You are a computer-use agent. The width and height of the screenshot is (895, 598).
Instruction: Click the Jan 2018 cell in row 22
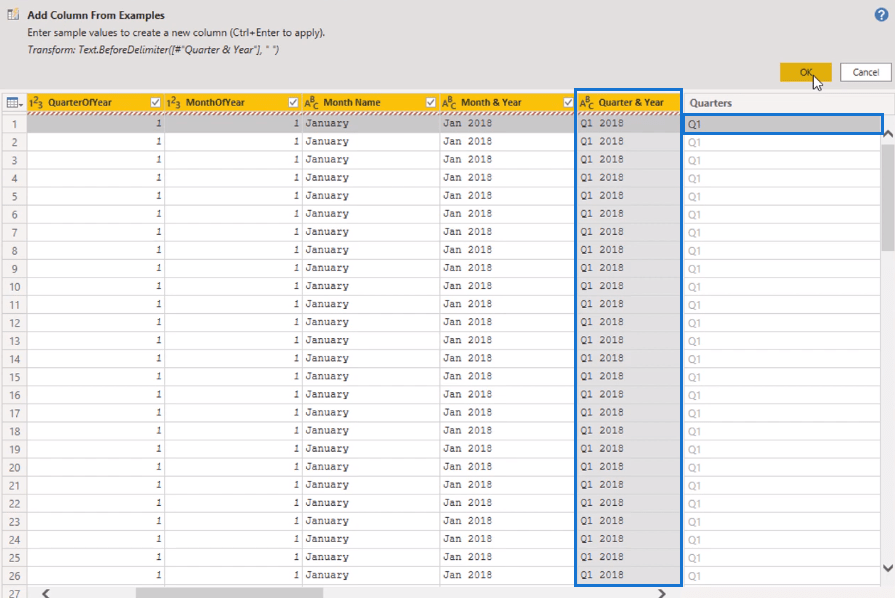(x=507, y=503)
